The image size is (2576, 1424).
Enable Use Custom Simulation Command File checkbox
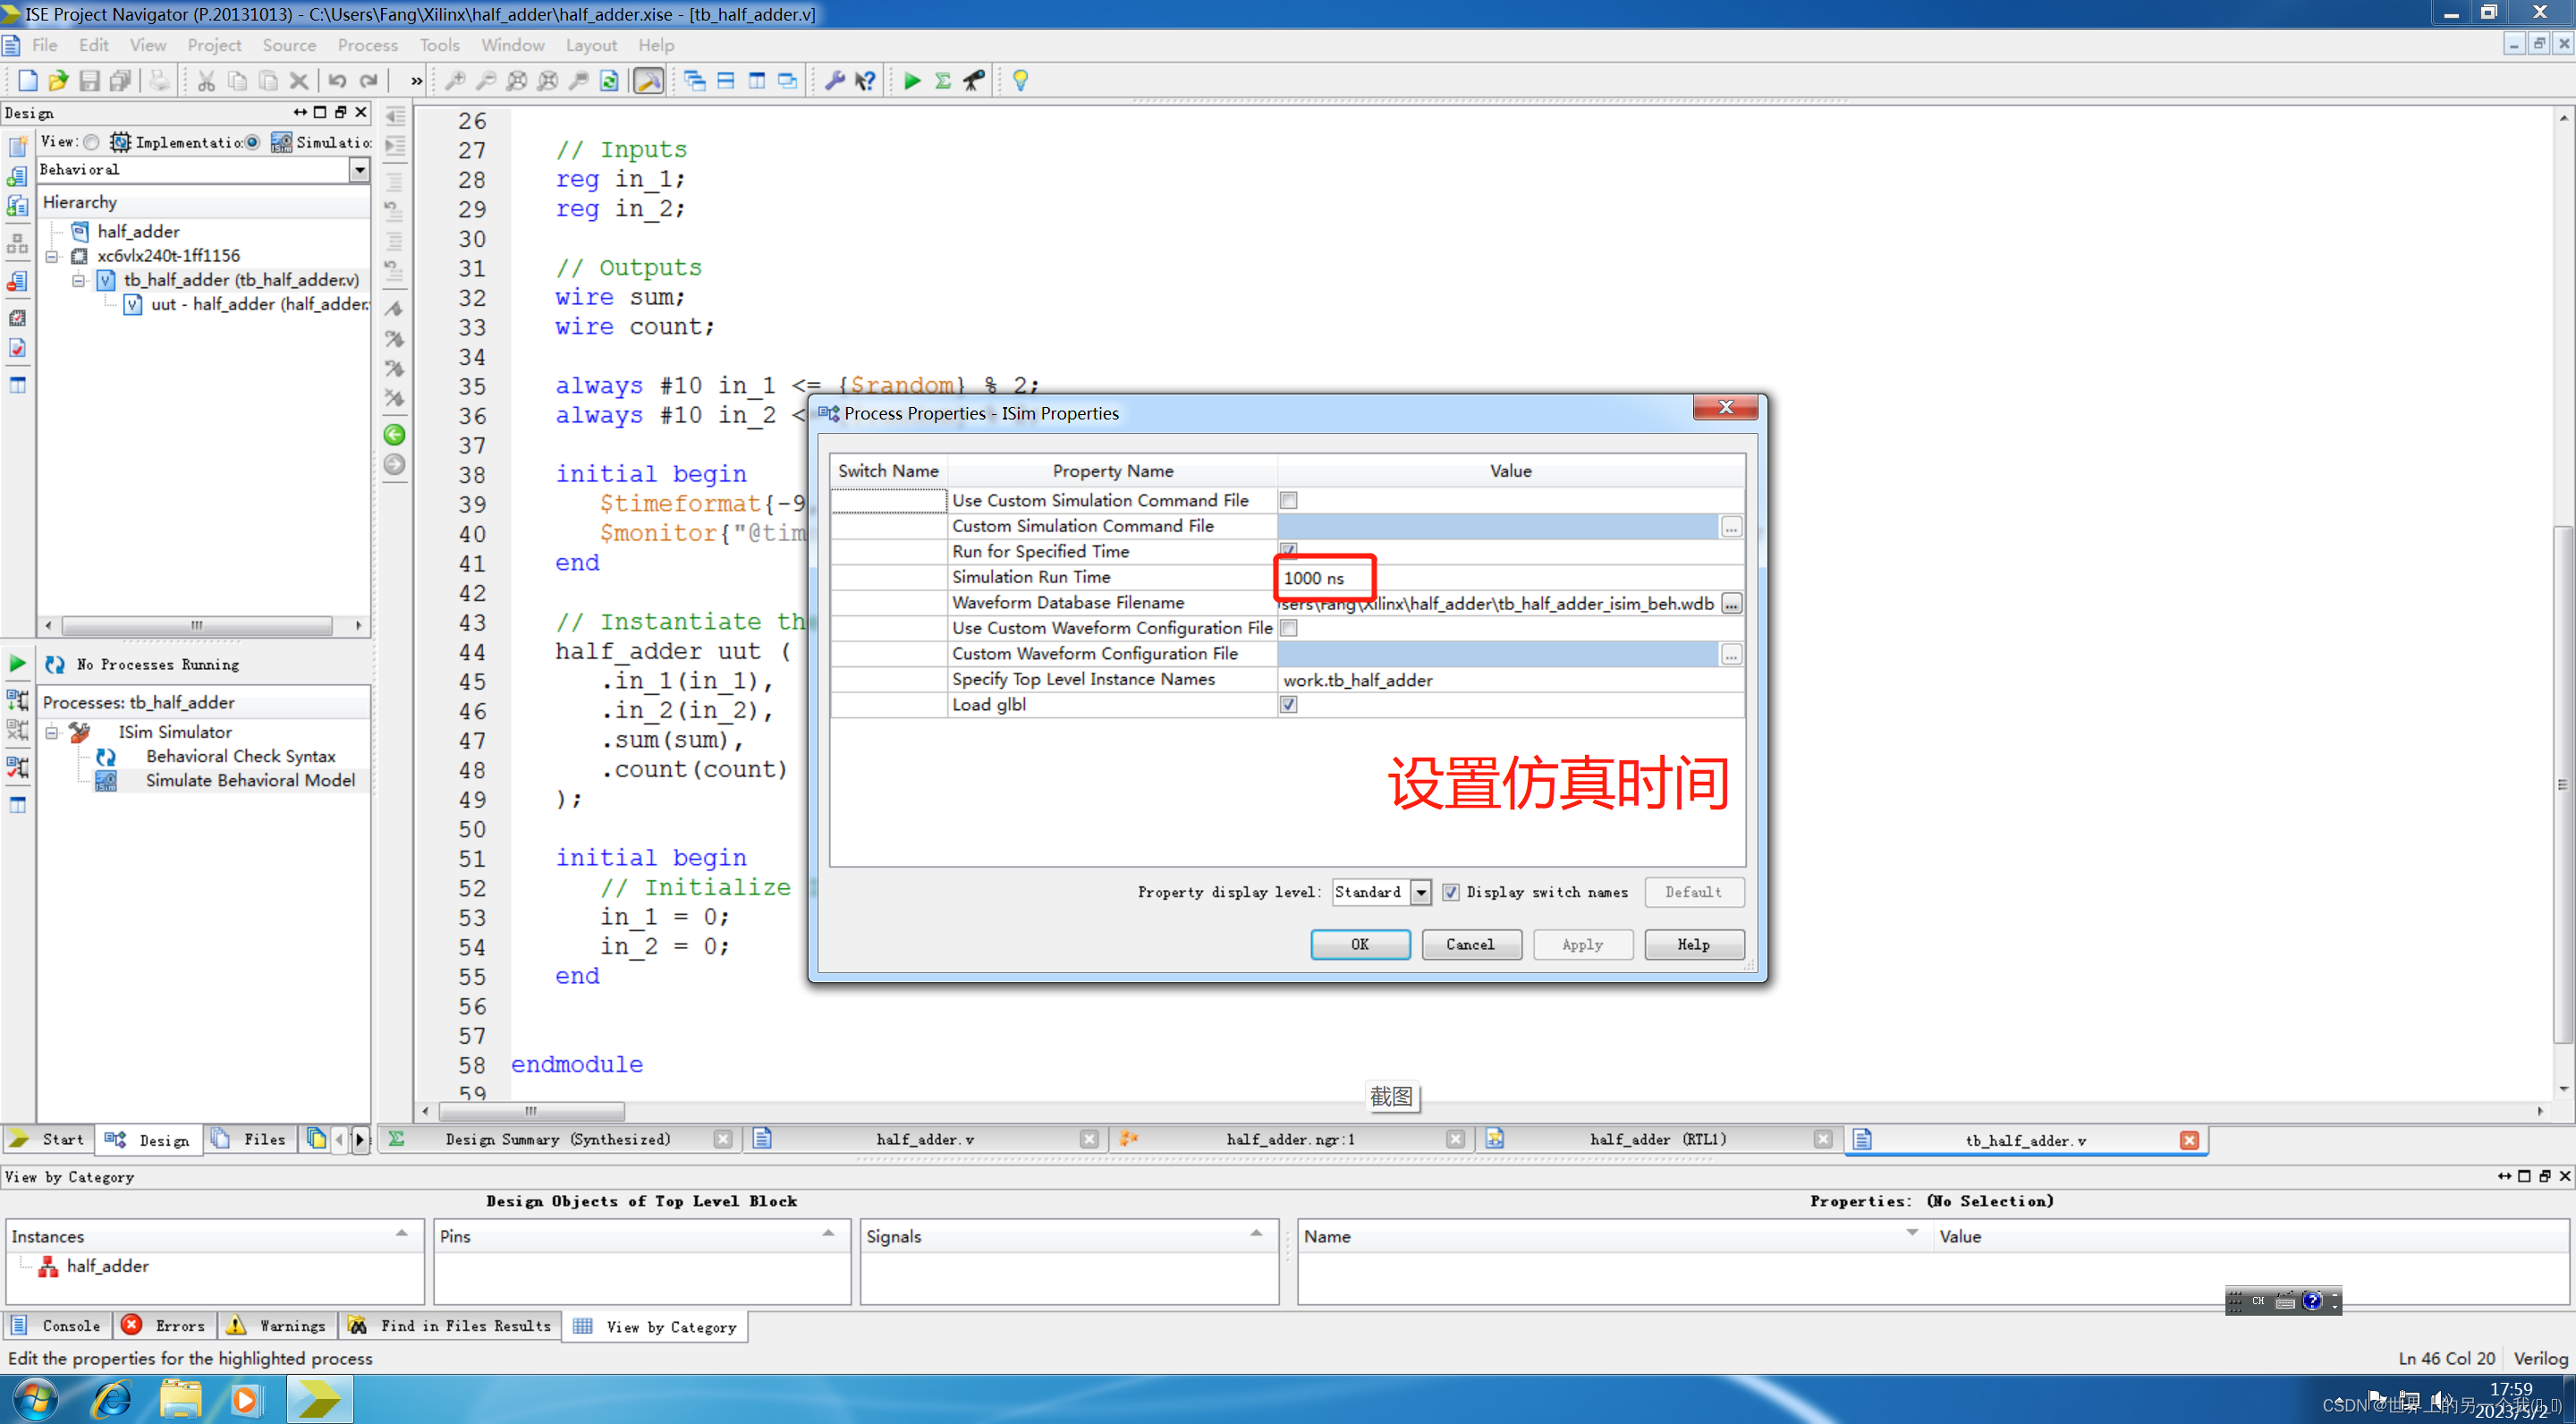(1288, 500)
